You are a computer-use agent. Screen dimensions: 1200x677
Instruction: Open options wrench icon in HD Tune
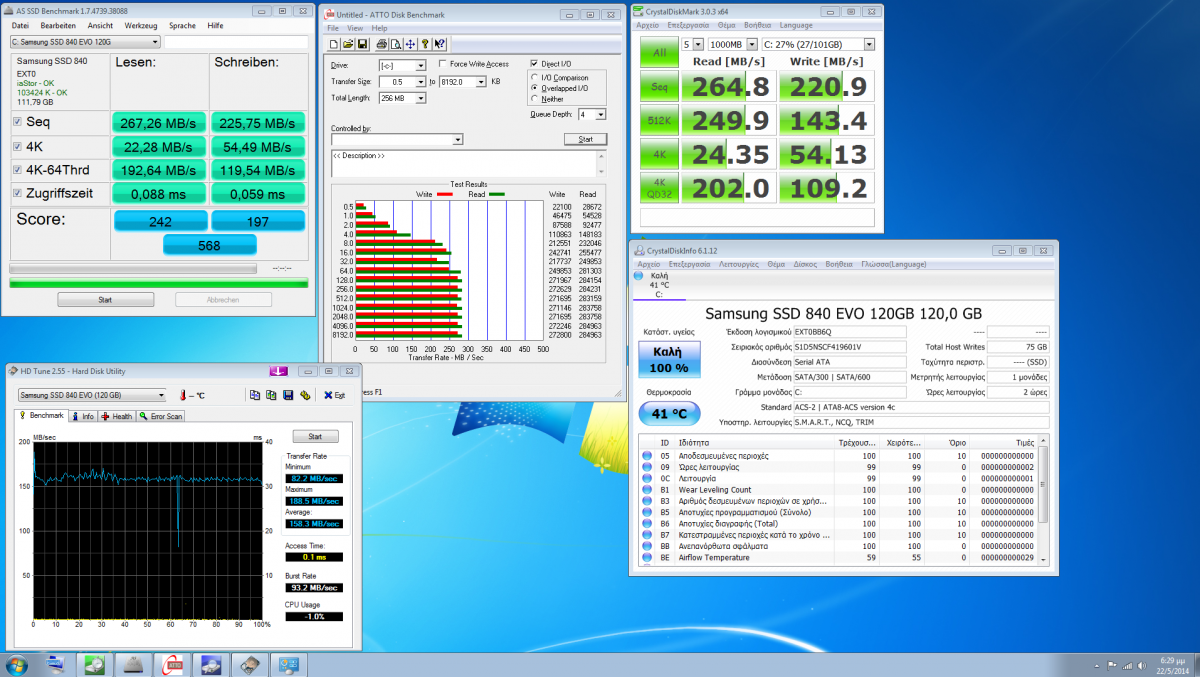305,395
